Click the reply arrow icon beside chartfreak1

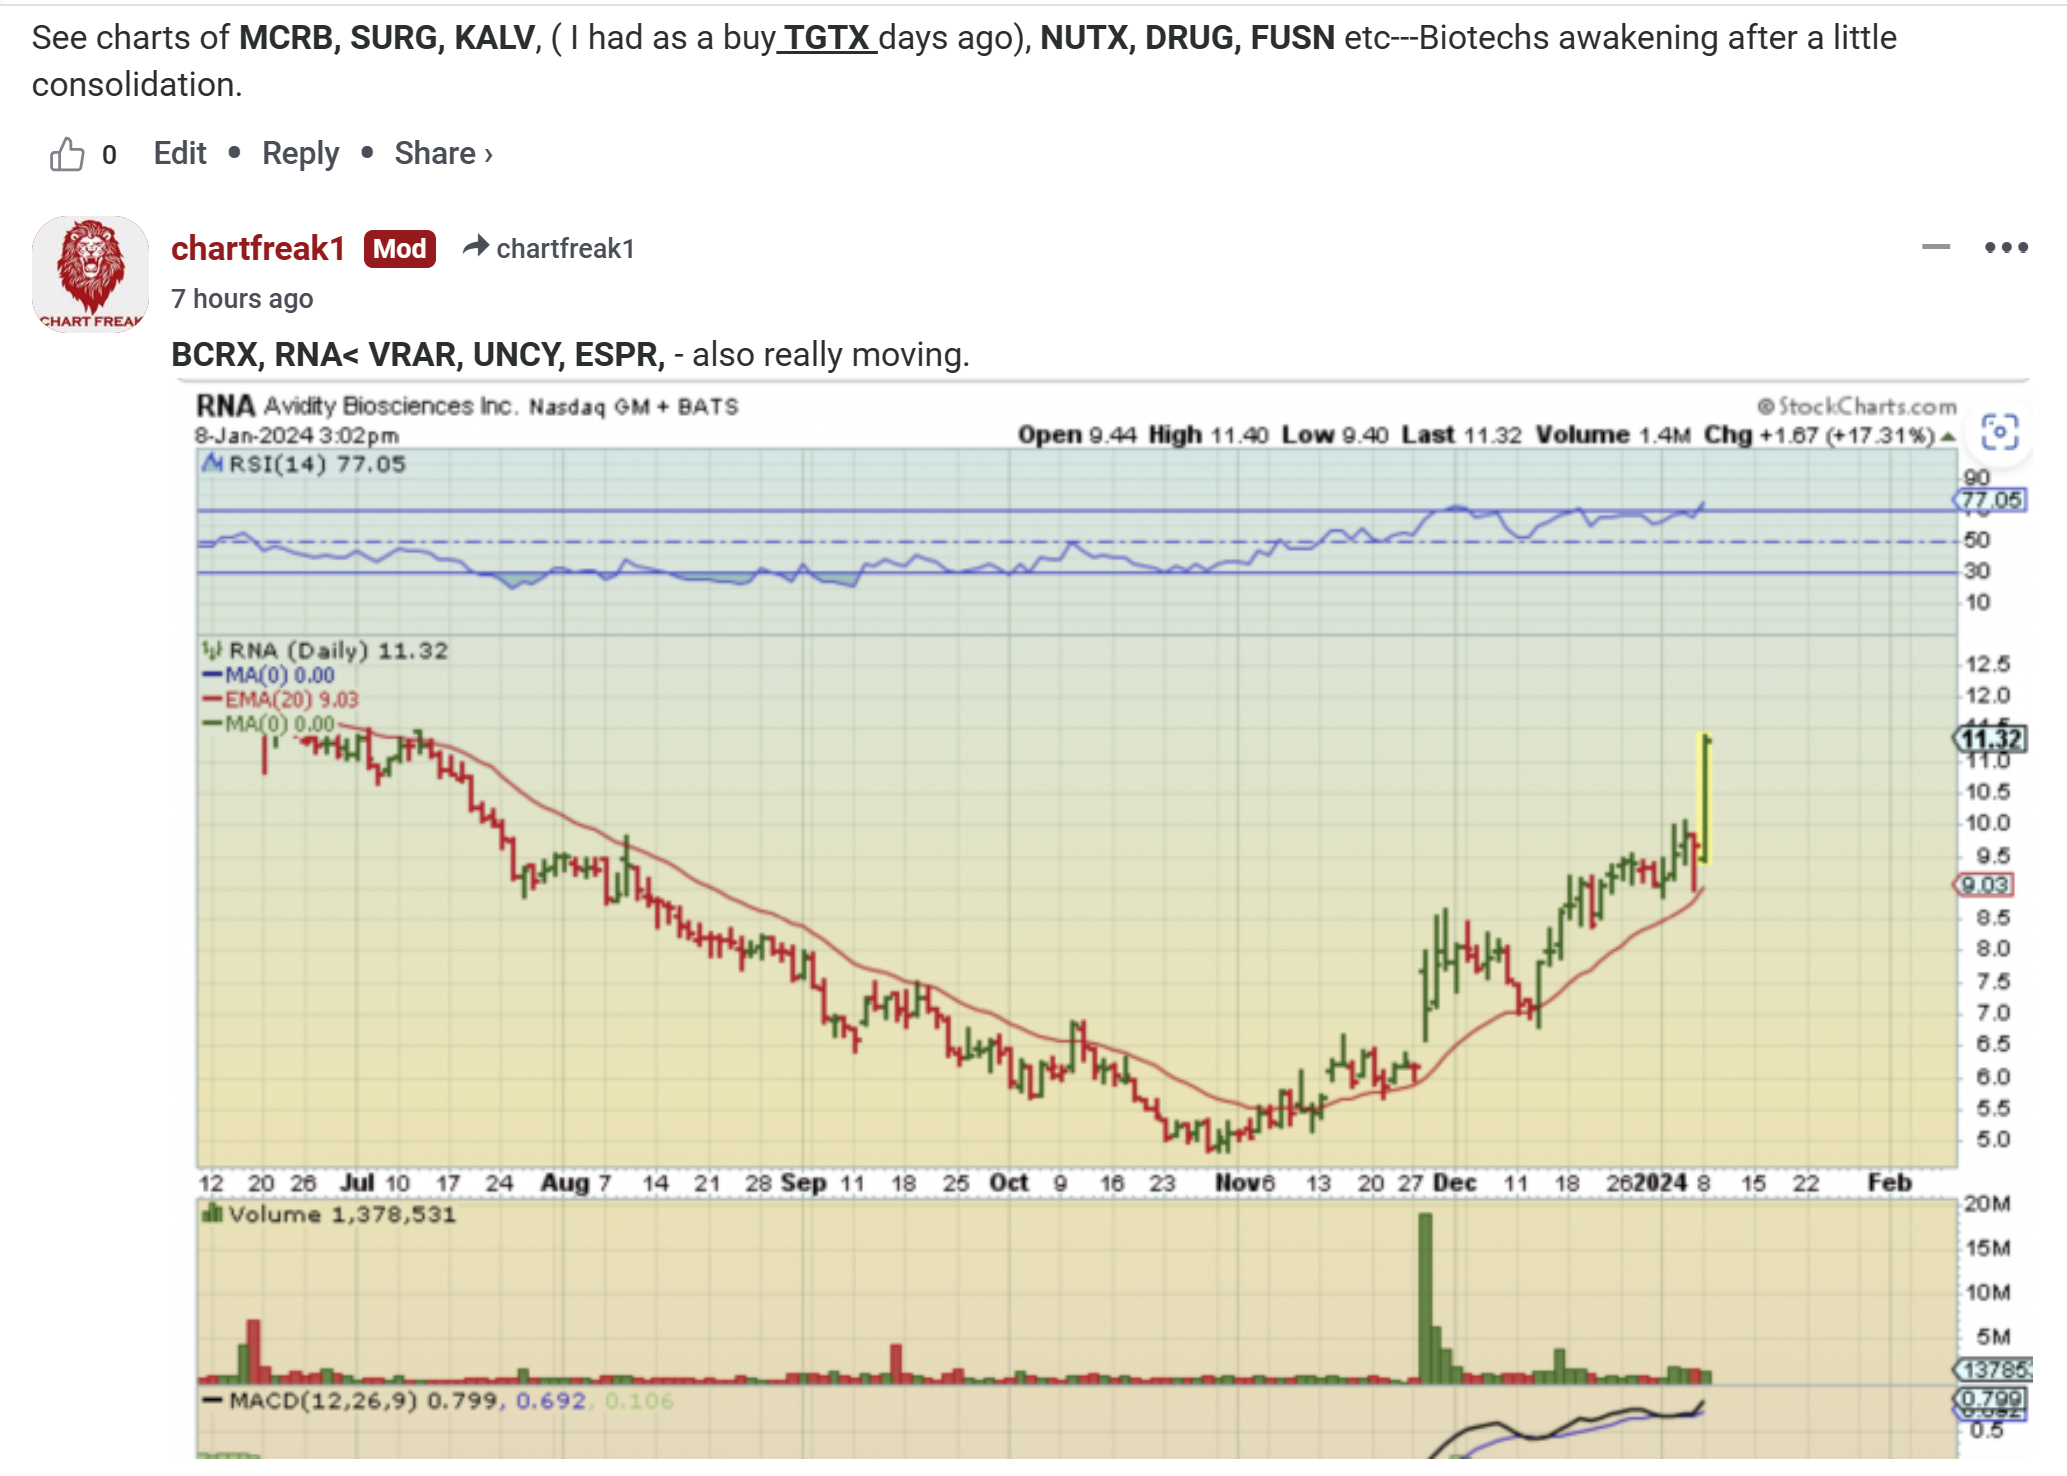pyautogui.click(x=475, y=247)
